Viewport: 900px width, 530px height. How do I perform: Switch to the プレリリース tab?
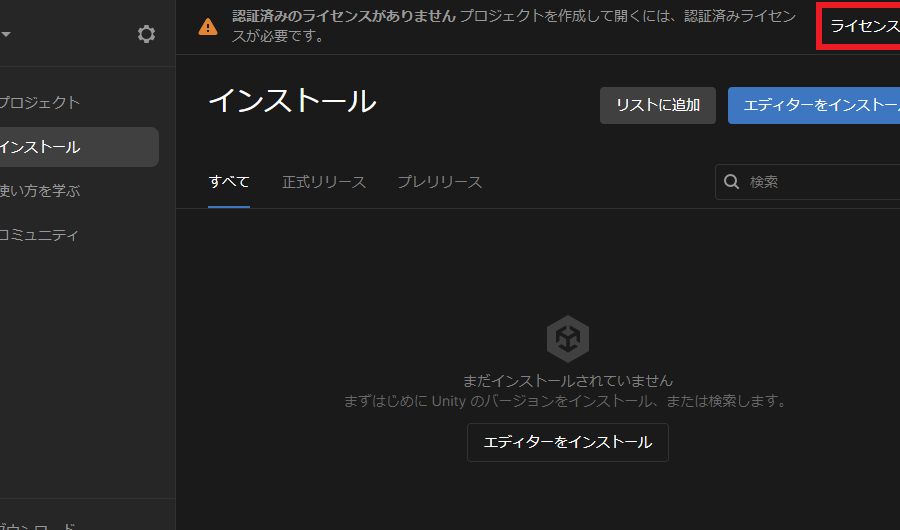pos(440,182)
